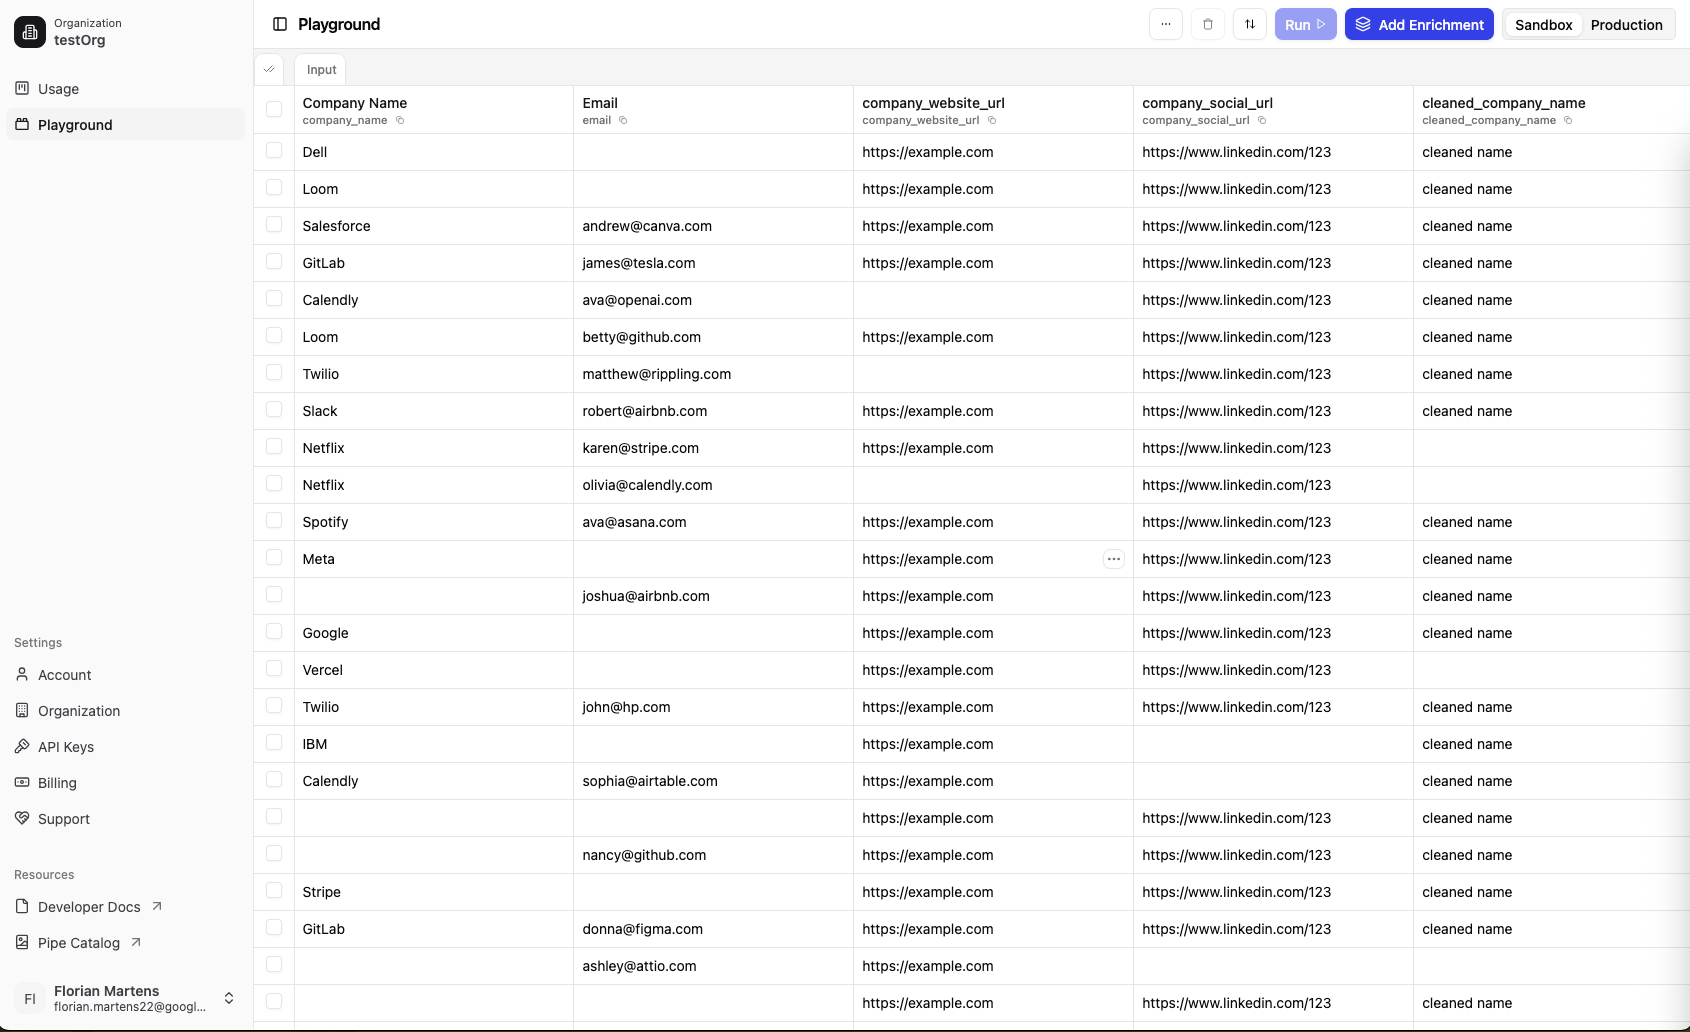Viewport: 1690px width, 1032px height.
Task: Check the Spotify row checkbox
Action: [x=274, y=520]
